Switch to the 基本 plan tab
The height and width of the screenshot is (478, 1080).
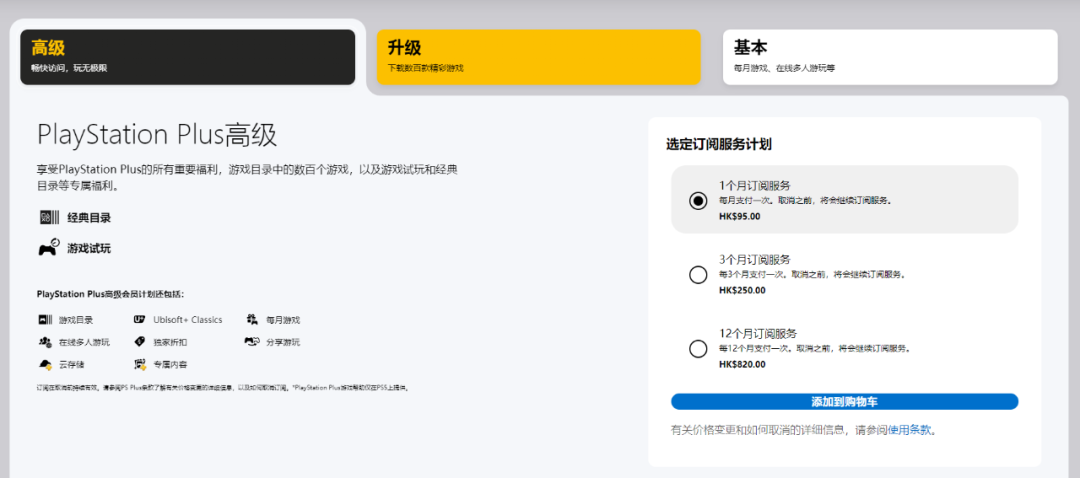click(x=890, y=57)
